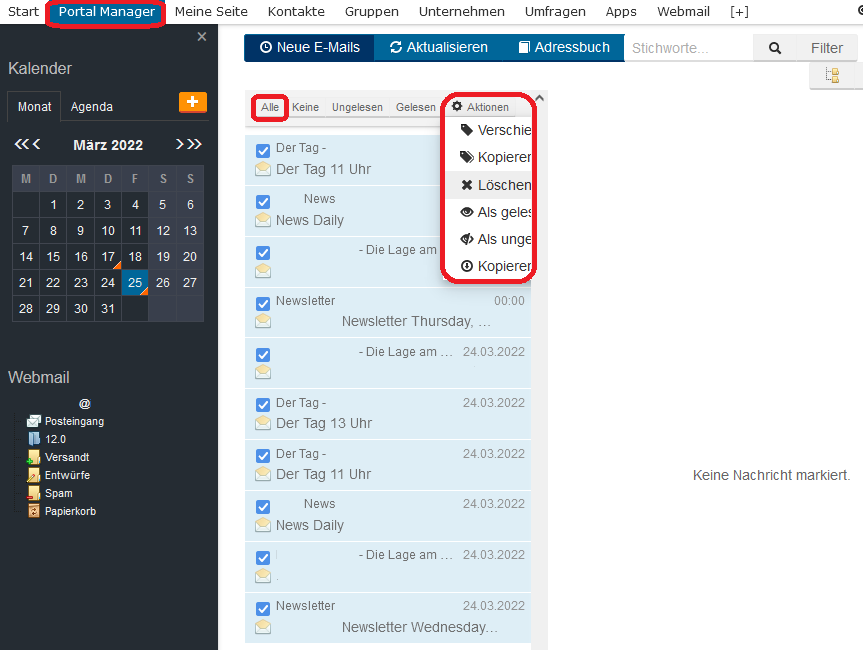Open the Unternehmen menu item

click(x=462, y=12)
